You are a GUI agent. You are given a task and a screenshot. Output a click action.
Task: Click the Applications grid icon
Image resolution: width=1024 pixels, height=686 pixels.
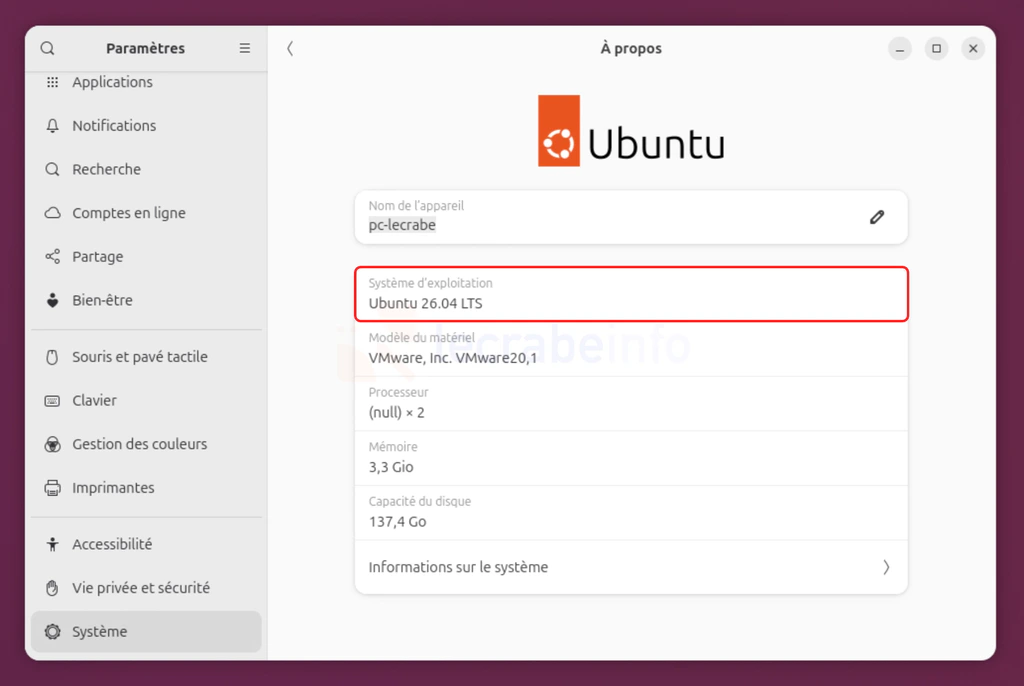[x=52, y=82]
